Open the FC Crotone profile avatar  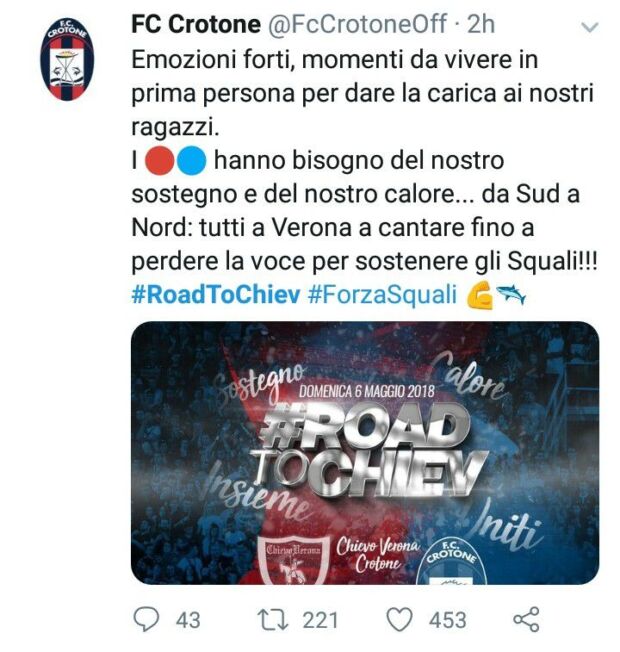67,59
